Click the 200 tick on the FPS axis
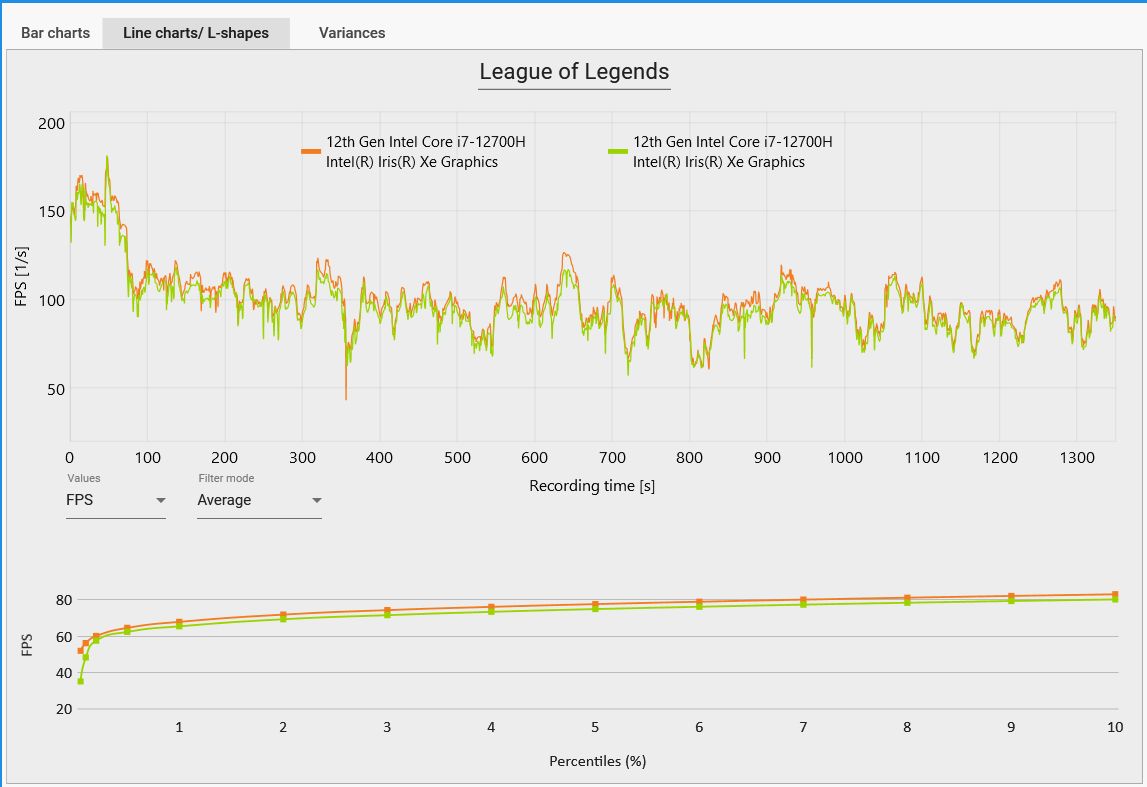1147x787 pixels. 51,124
